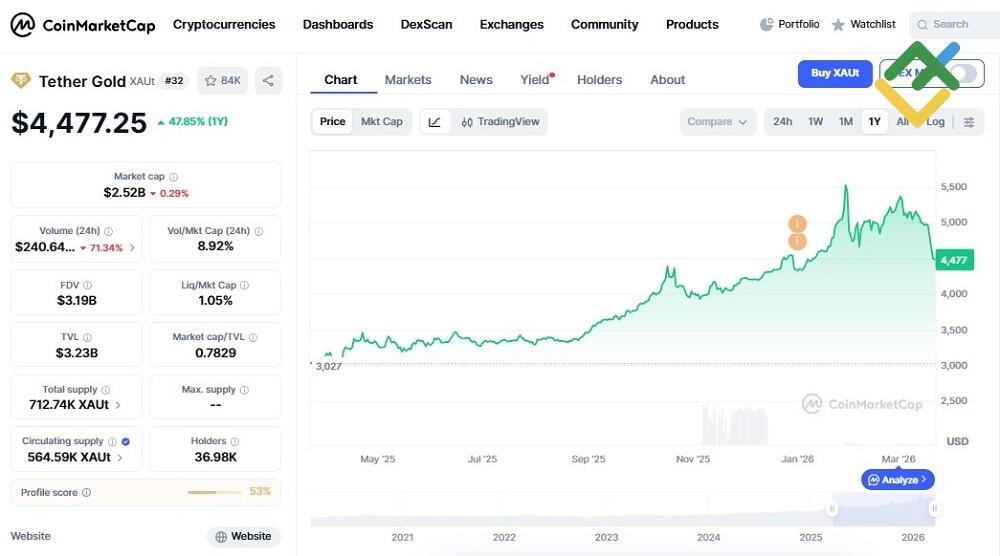Viewport: 1000px width, 556px height.
Task: Click upper orange event marker on chart
Action: [797, 223]
